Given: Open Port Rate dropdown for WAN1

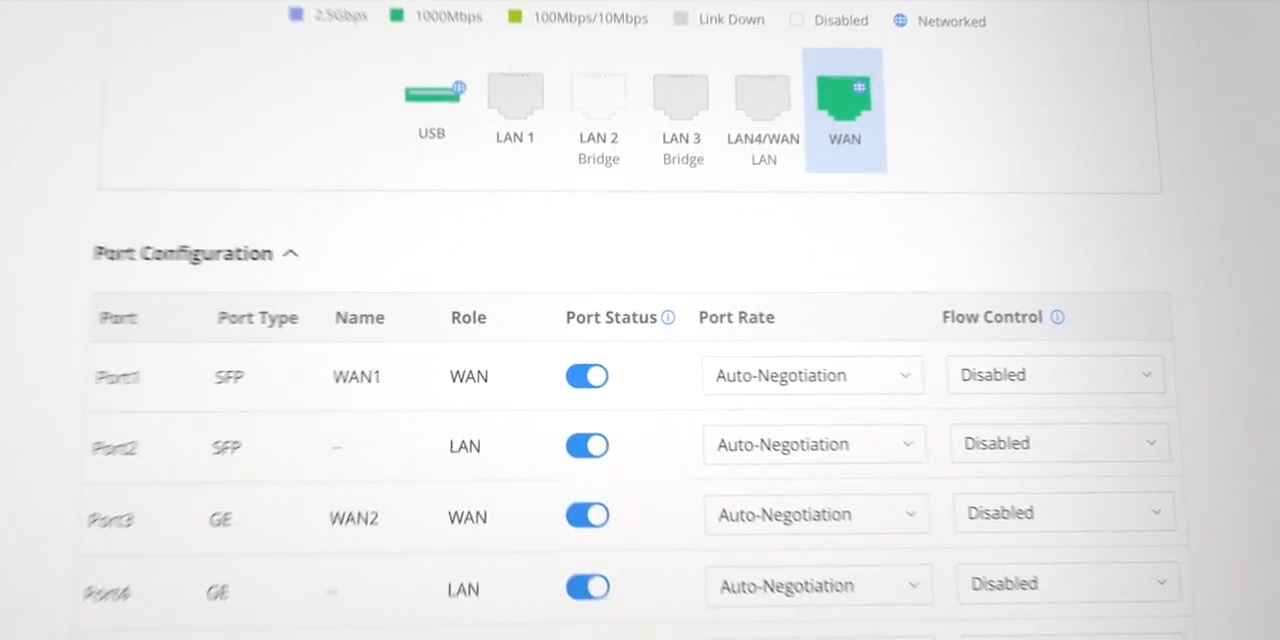Looking at the screenshot, I should pos(812,376).
